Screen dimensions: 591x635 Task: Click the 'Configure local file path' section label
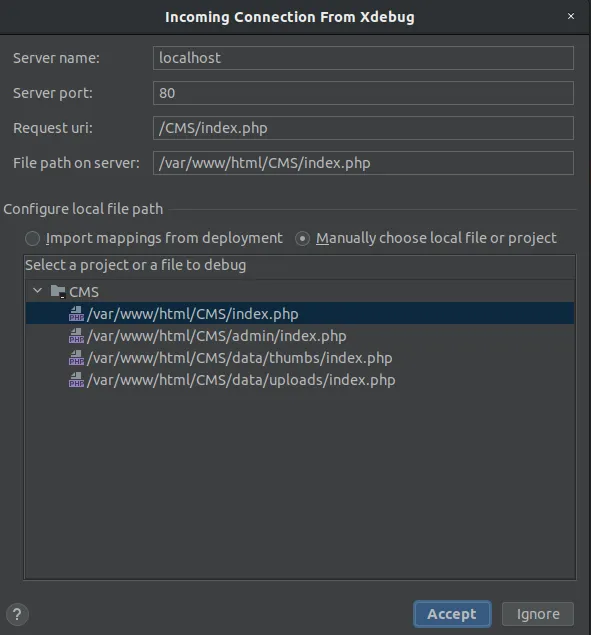click(x=83, y=209)
